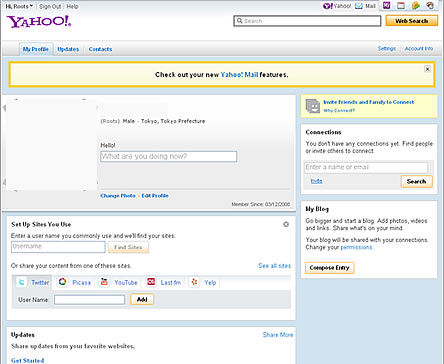
Task: Click the invite friends smiley icon
Action: (313, 106)
